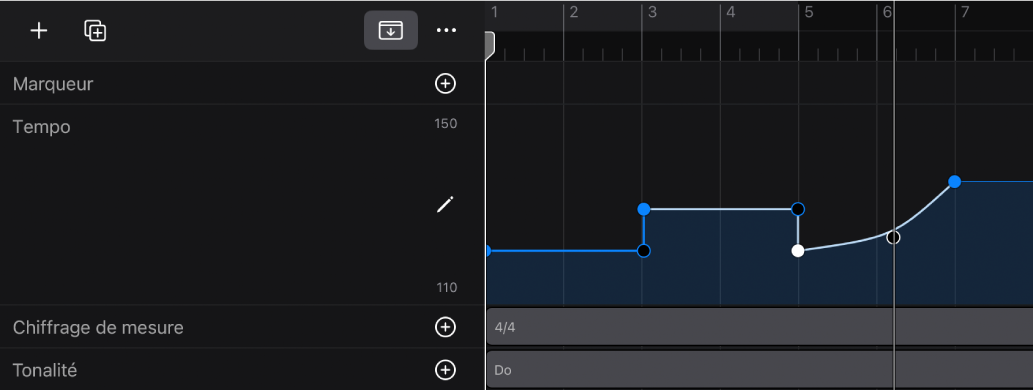Add a Chiffrage de mesure entry

click(446, 327)
